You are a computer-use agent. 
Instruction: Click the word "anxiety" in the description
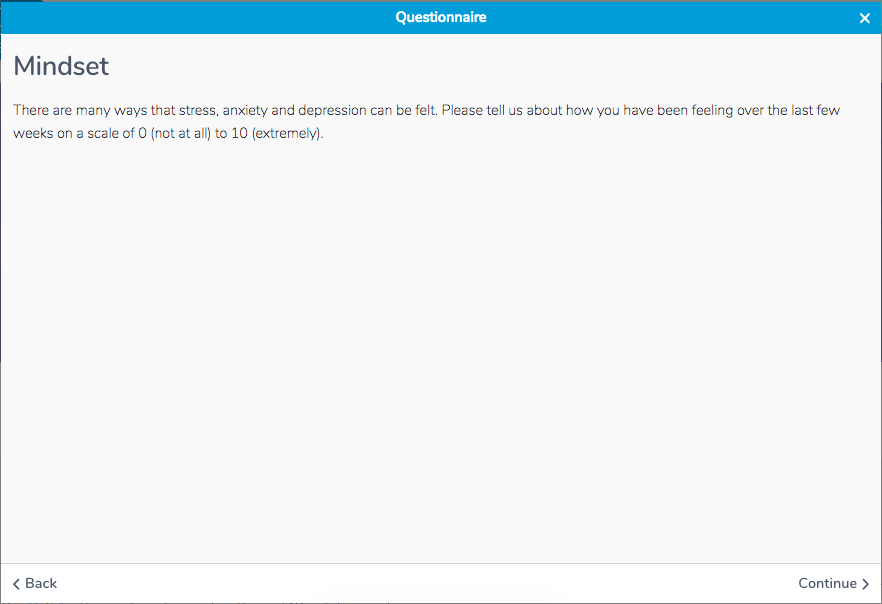pyautogui.click(x=246, y=110)
